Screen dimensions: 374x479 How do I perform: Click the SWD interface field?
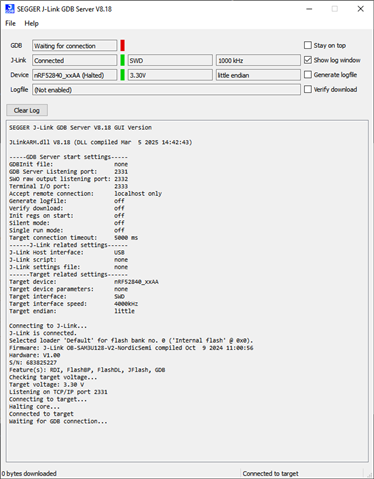tap(170, 60)
